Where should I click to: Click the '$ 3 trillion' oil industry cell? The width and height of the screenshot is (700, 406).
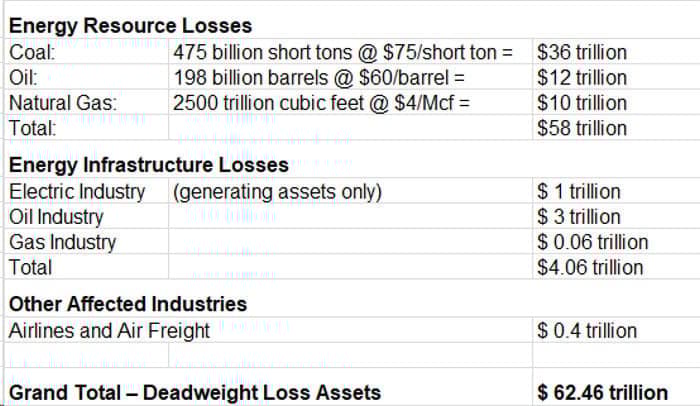579,216
